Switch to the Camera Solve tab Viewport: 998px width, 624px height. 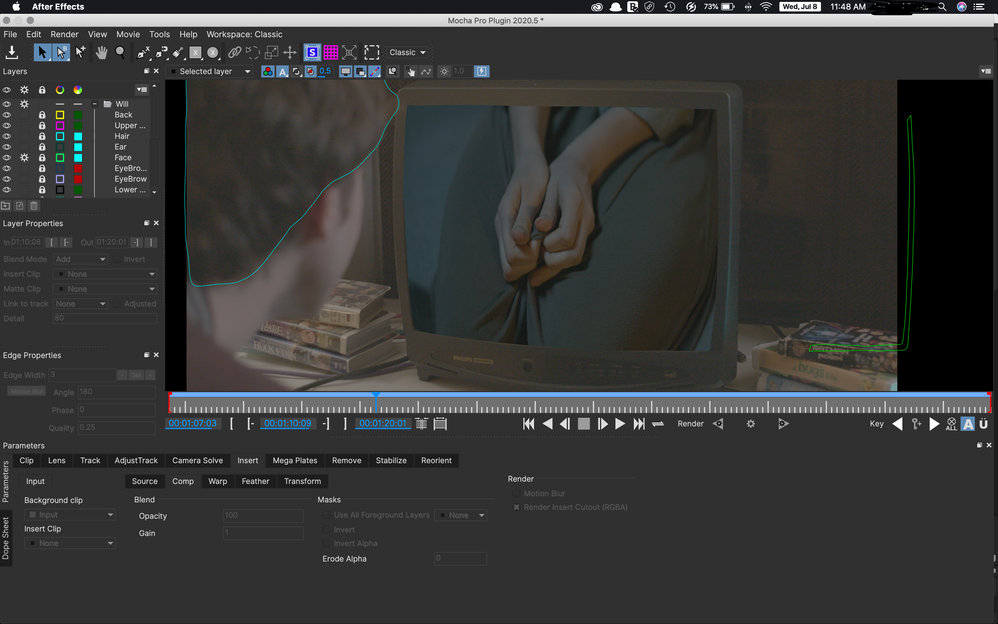(x=197, y=460)
